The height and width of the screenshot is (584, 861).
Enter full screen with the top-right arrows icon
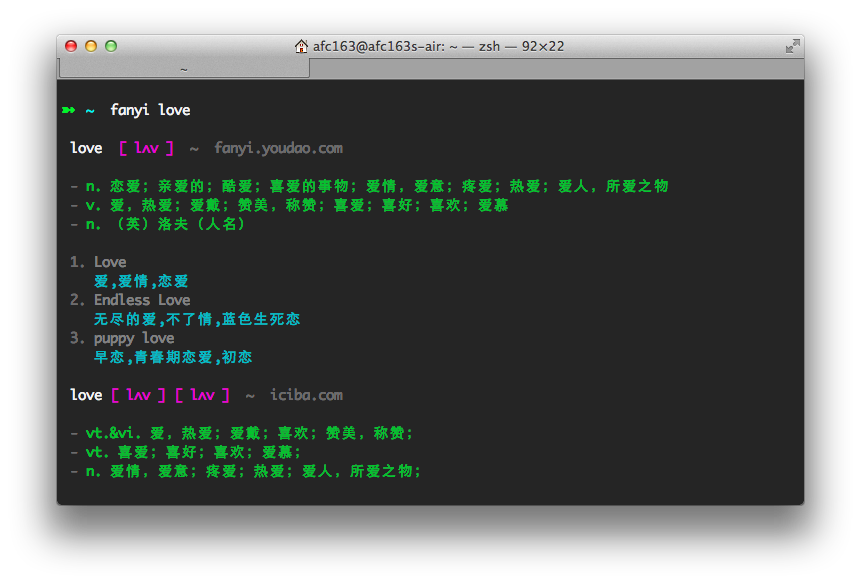click(792, 46)
